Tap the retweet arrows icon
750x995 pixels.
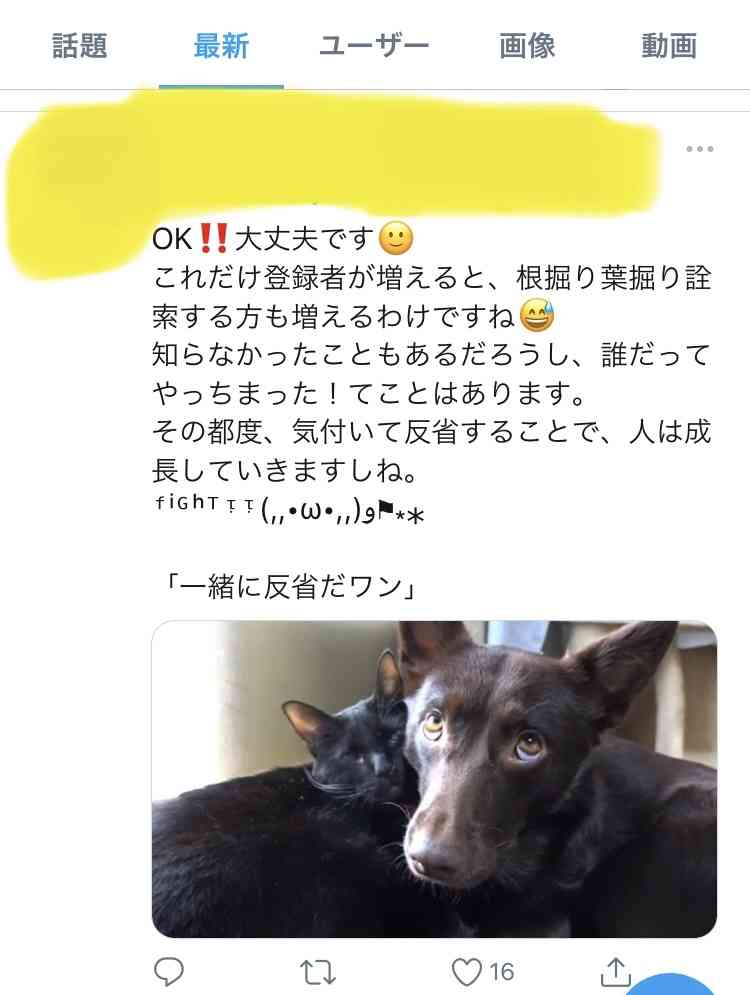click(317, 972)
